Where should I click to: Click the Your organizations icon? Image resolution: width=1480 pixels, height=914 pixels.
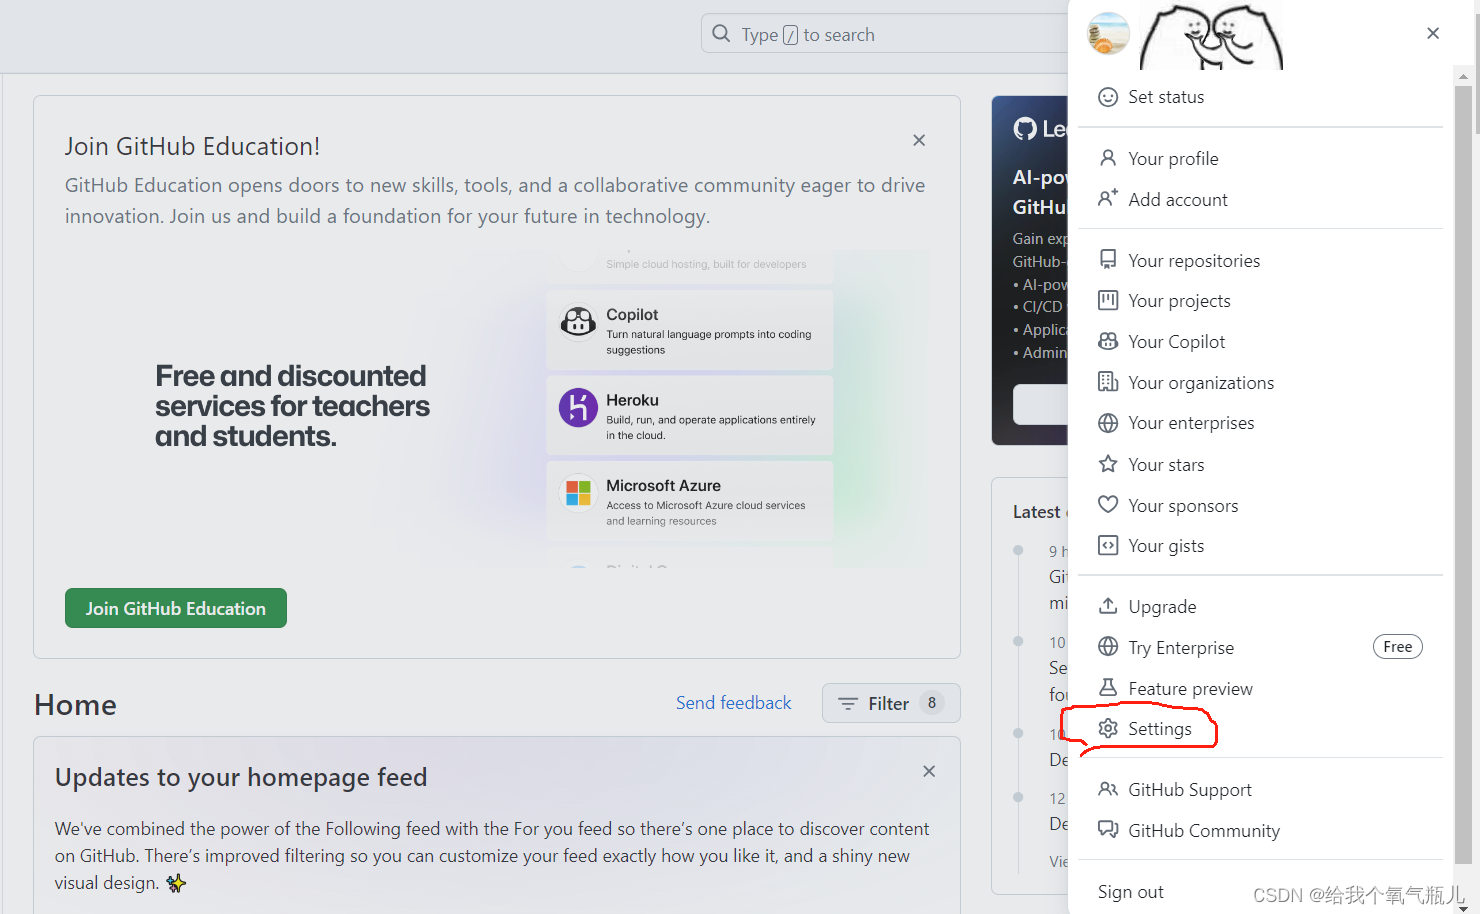coord(1107,382)
